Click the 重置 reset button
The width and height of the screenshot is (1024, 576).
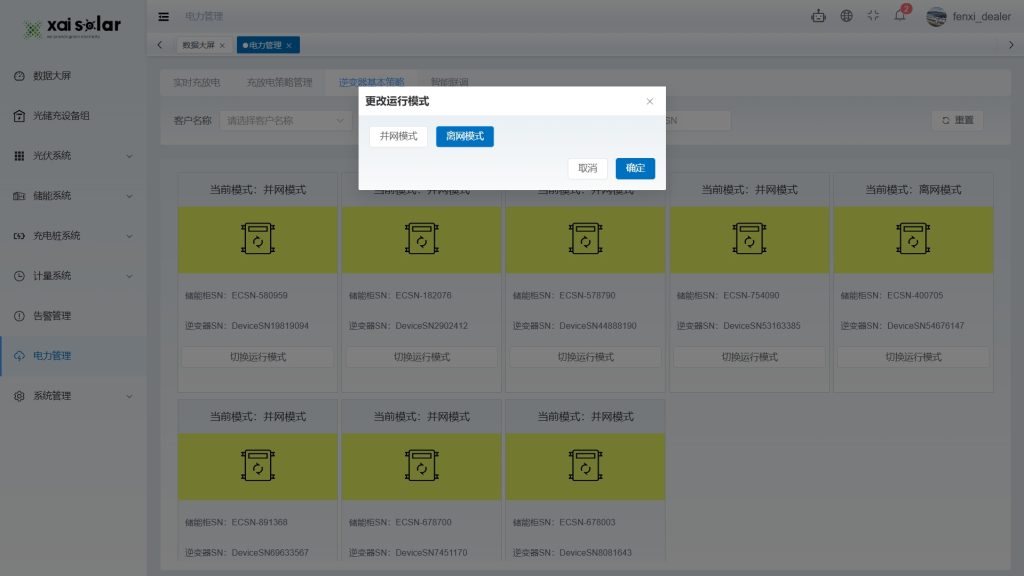pyautogui.click(x=956, y=120)
